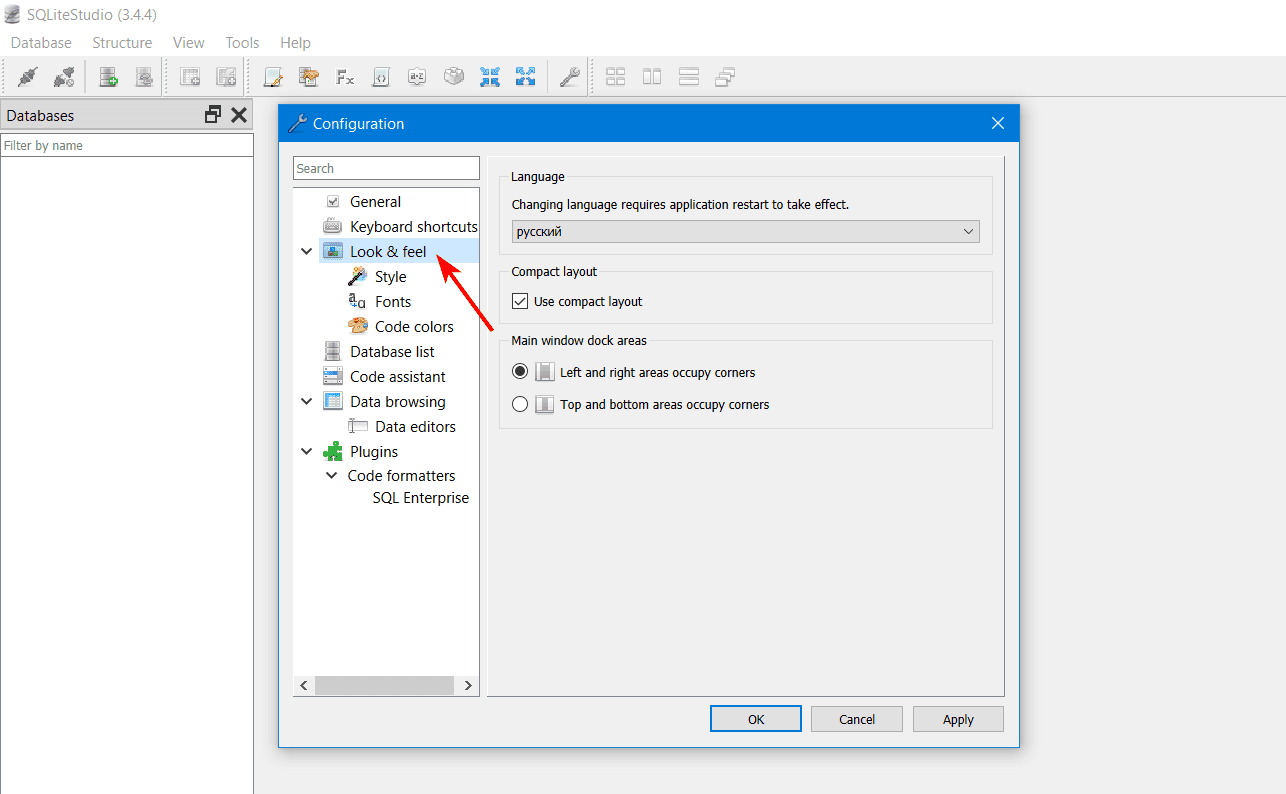Viewport: 1286px width, 794px height.
Task: Click the Cancel button
Action: coord(856,719)
